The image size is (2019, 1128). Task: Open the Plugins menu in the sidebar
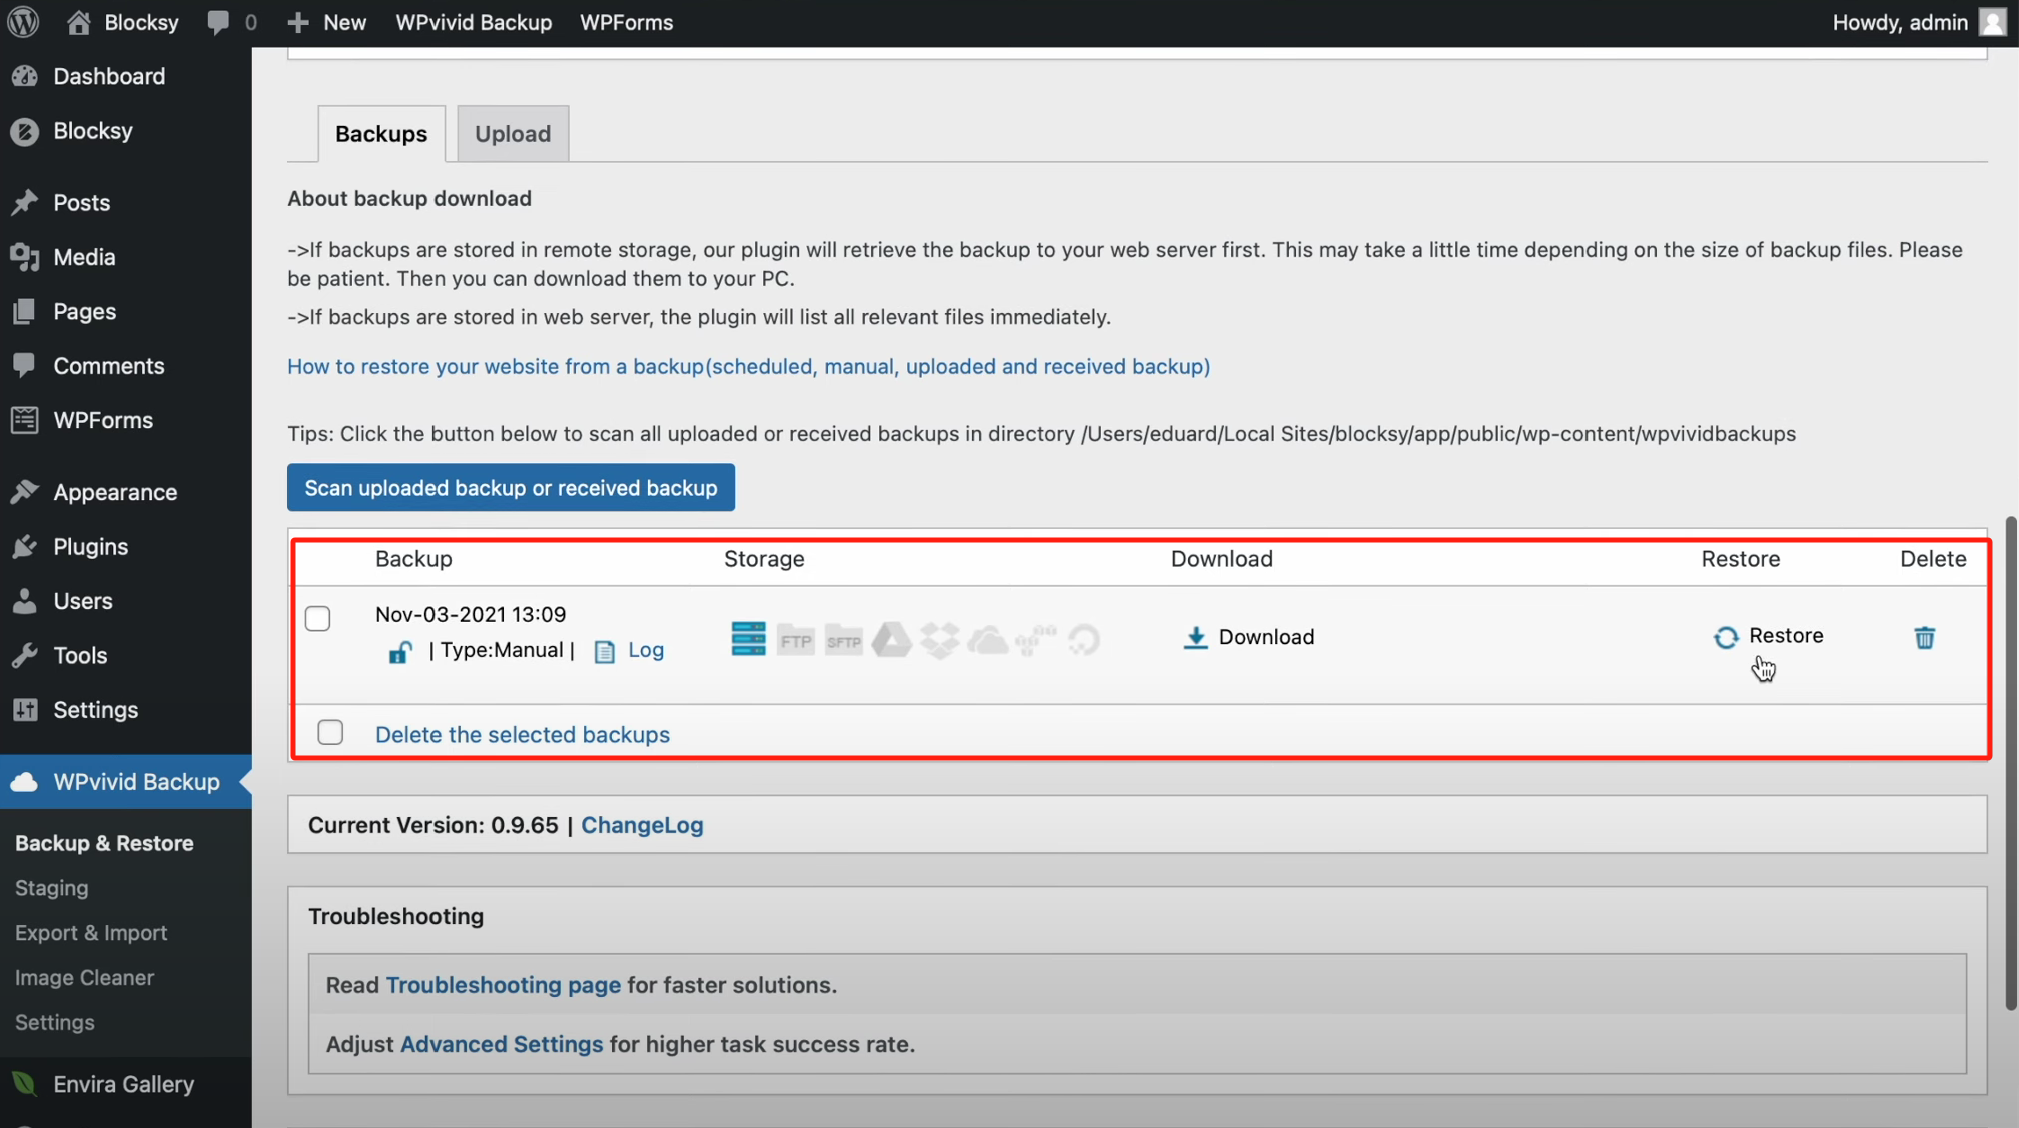[x=90, y=546]
